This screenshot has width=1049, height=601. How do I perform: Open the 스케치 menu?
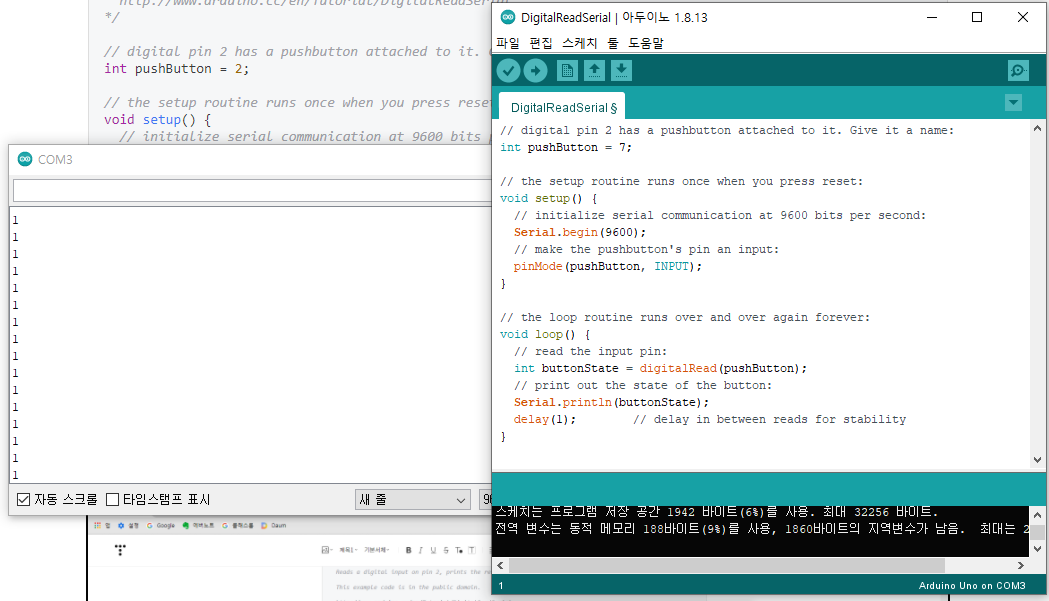pyautogui.click(x=579, y=43)
